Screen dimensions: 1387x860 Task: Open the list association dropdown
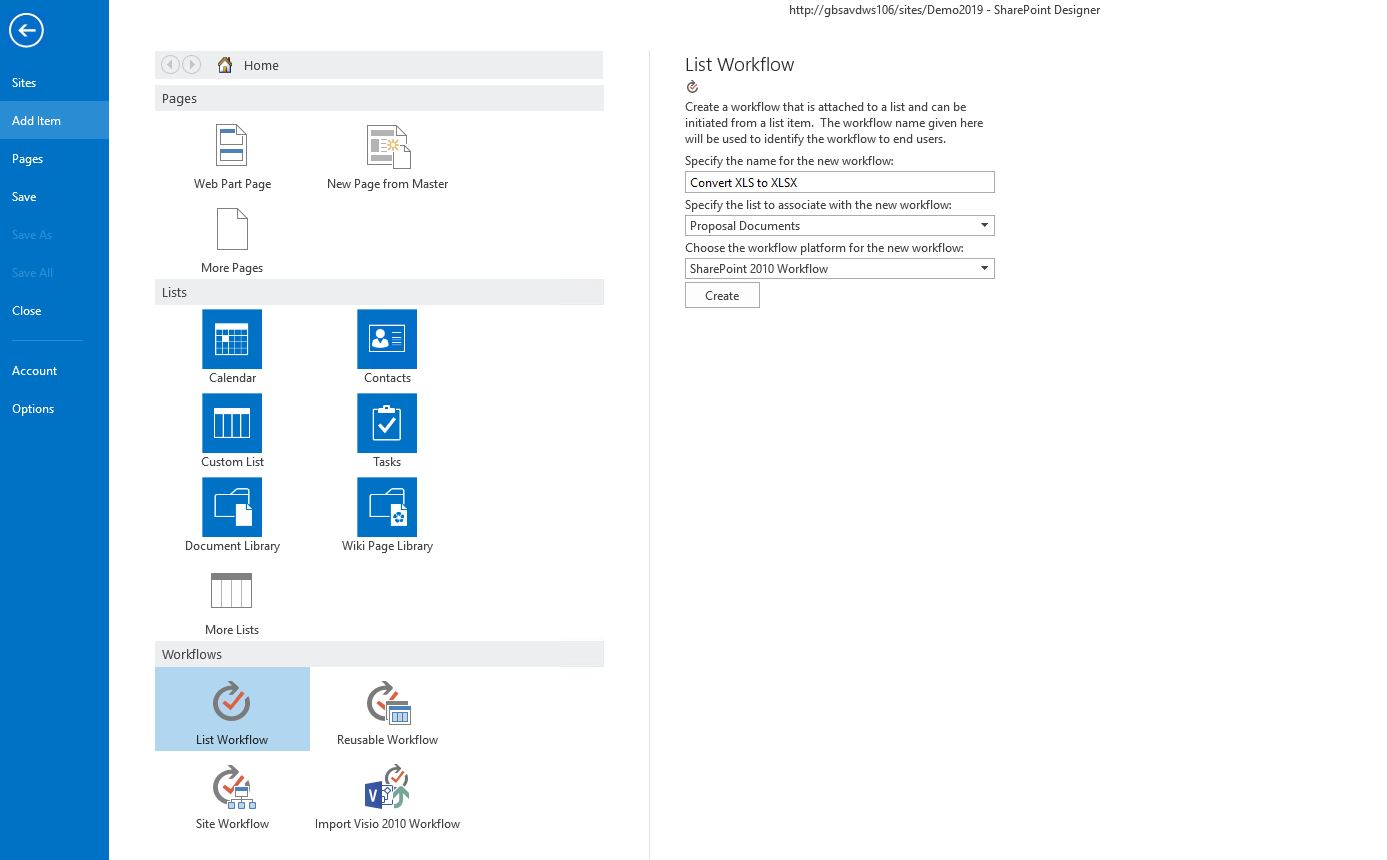(x=985, y=225)
